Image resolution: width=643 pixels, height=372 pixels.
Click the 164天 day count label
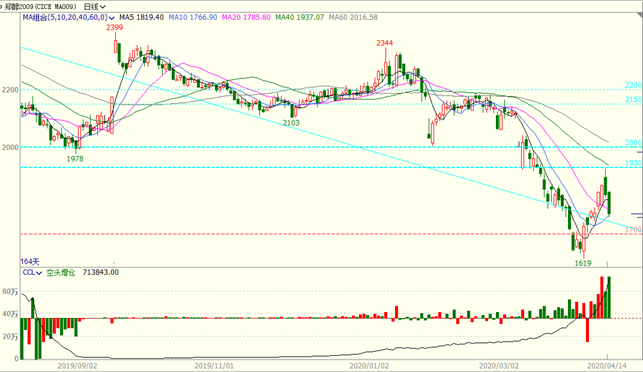point(30,261)
